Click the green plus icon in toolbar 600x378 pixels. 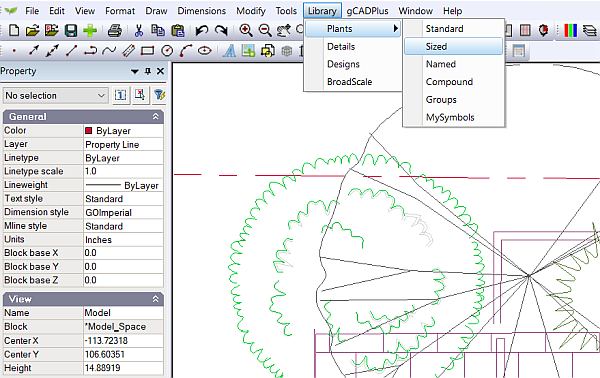pos(90,30)
